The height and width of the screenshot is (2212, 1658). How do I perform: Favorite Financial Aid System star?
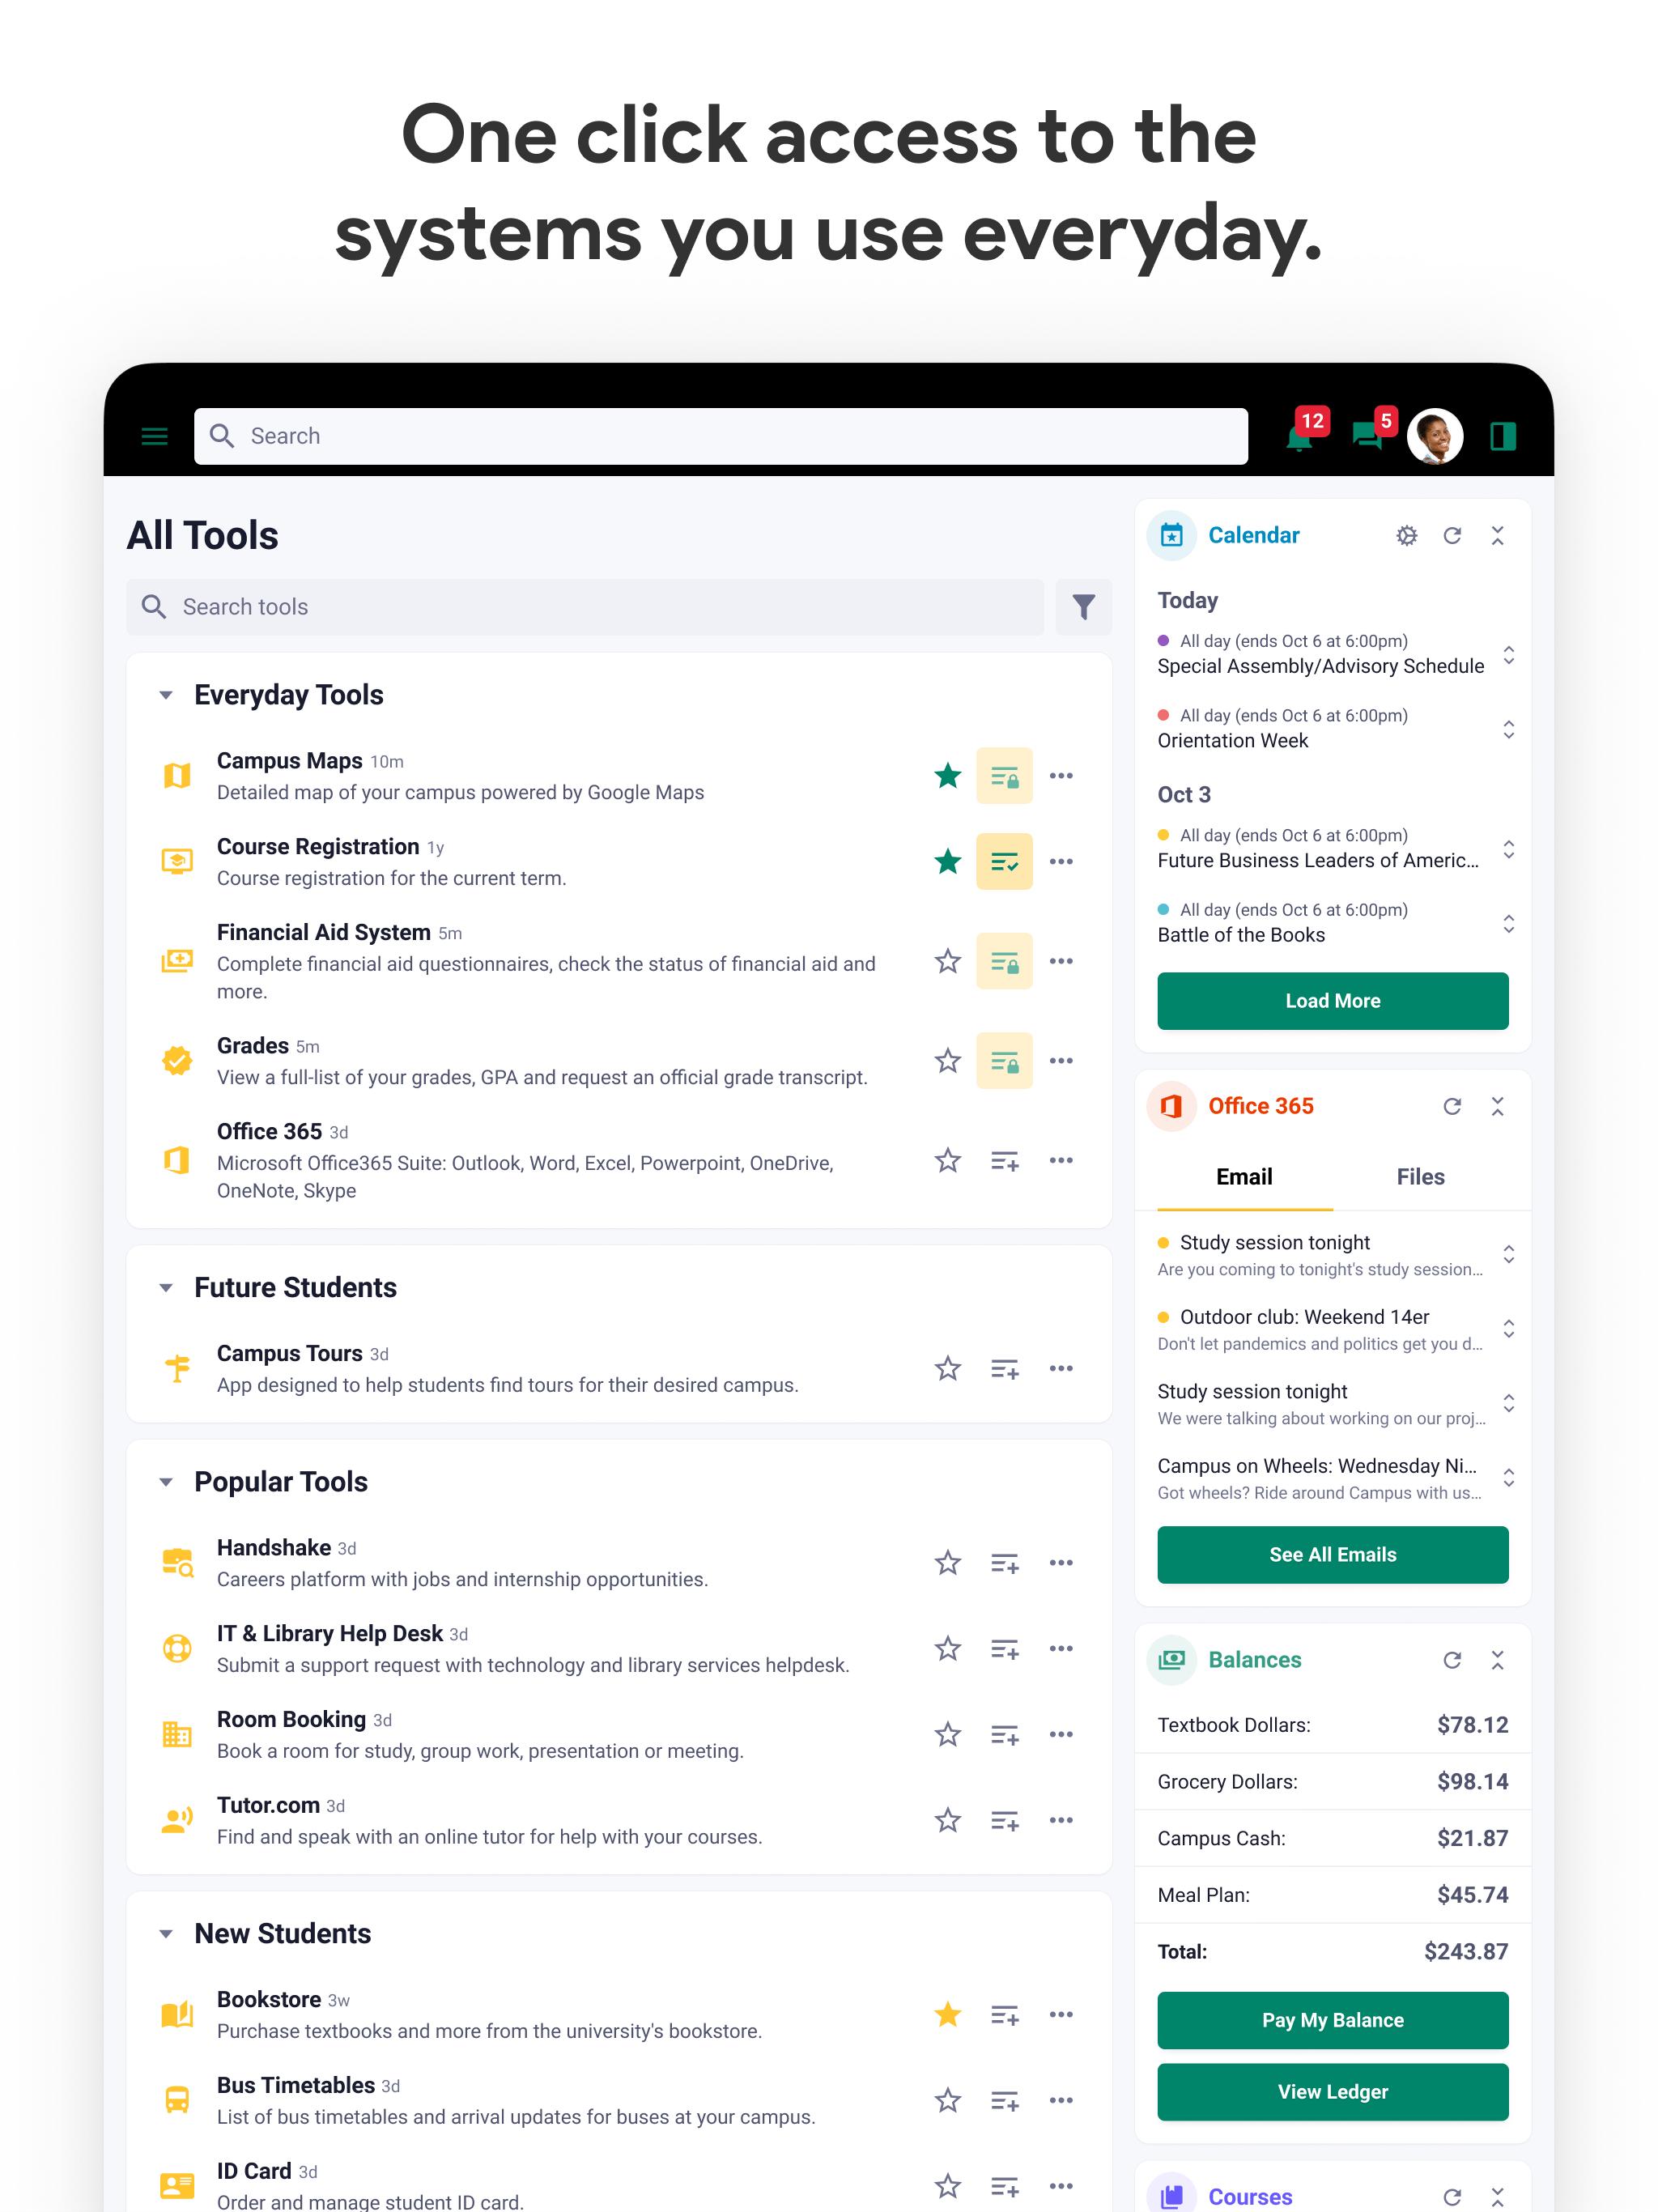coord(947,961)
